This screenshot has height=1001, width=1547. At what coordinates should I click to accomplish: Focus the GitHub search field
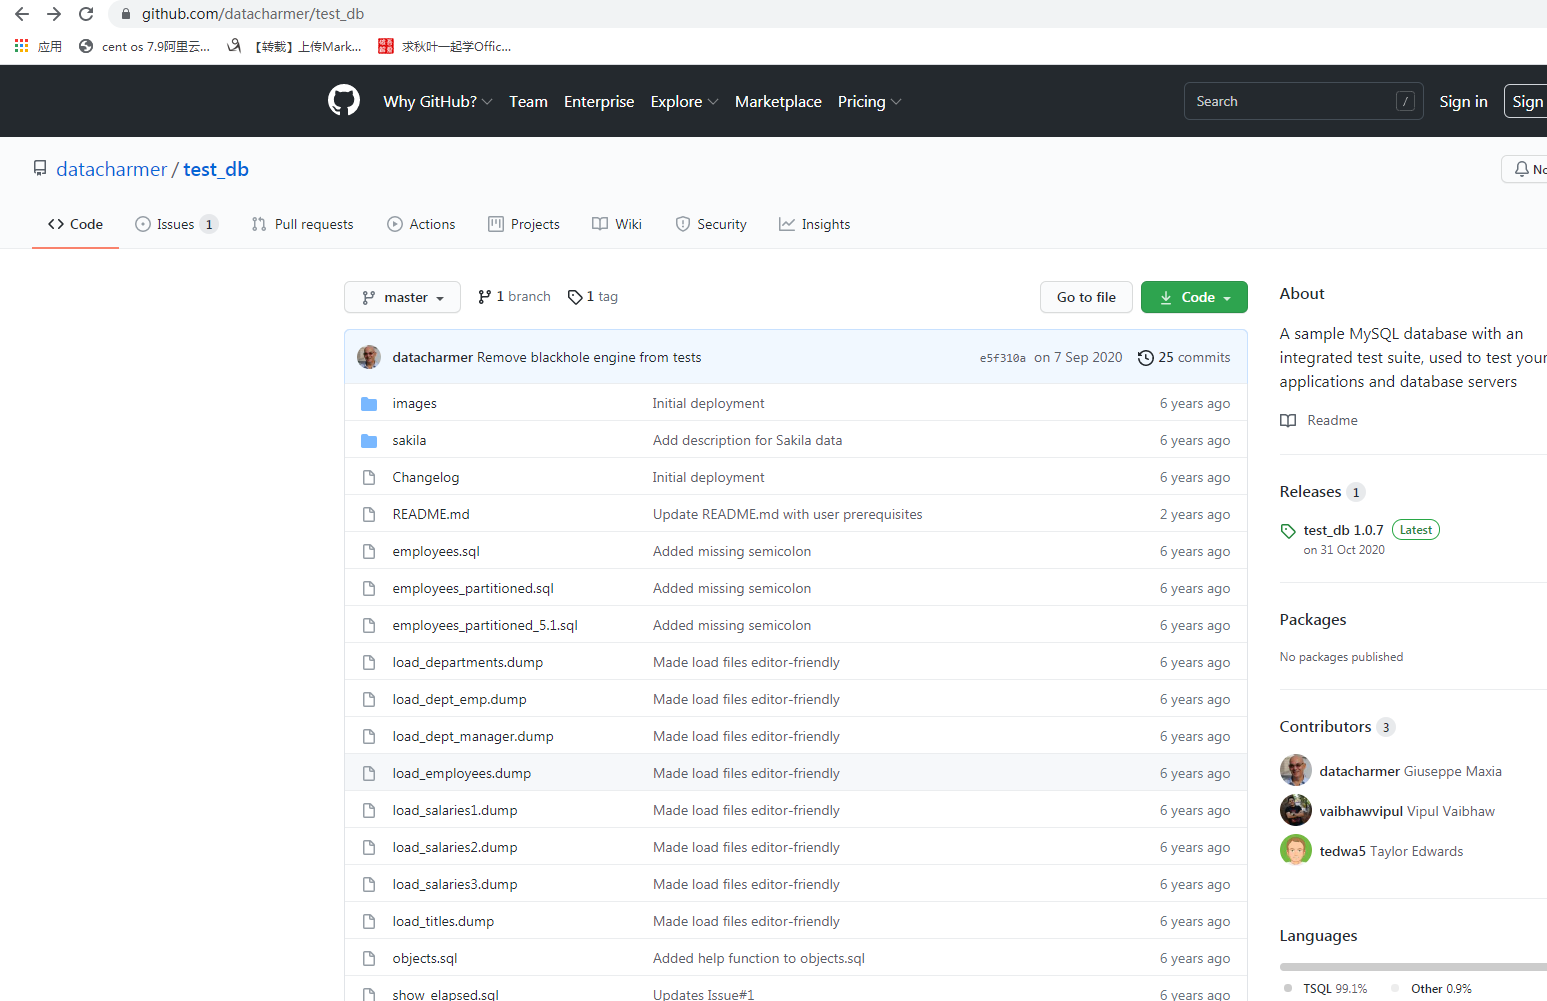[x=1303, y=101]
